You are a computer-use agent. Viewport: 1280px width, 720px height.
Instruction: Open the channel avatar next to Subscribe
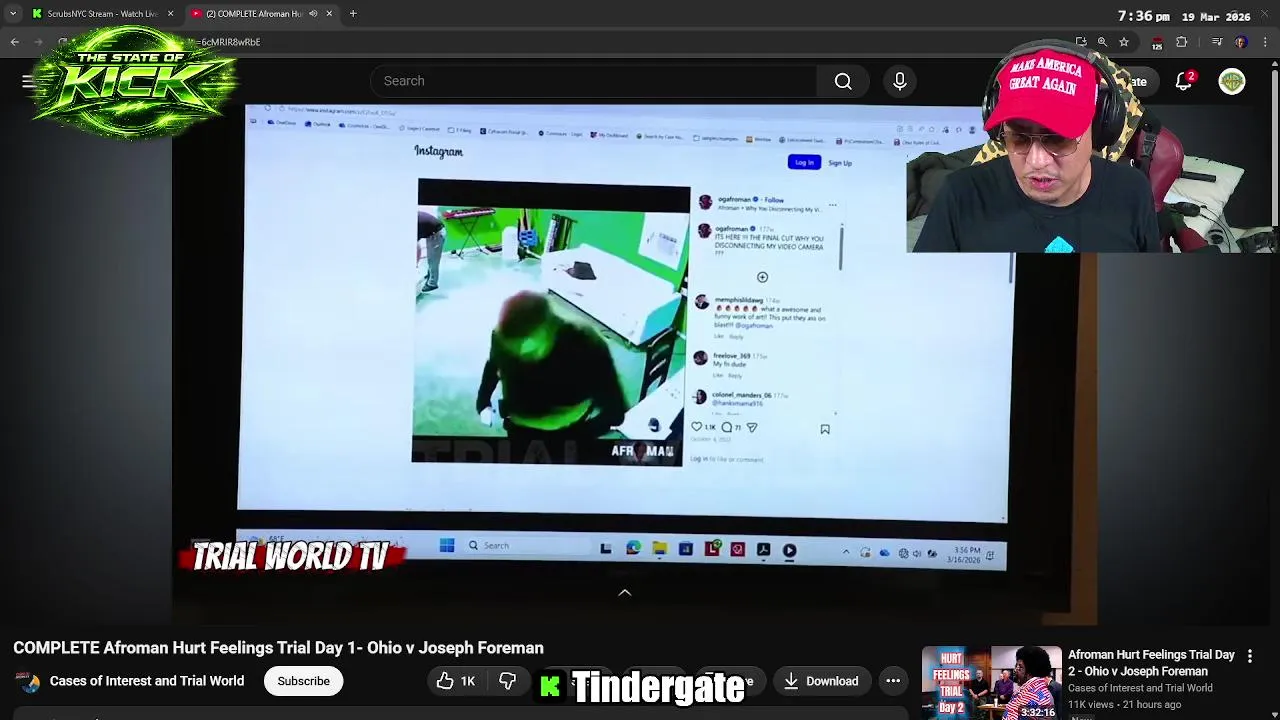click(28, 682)
